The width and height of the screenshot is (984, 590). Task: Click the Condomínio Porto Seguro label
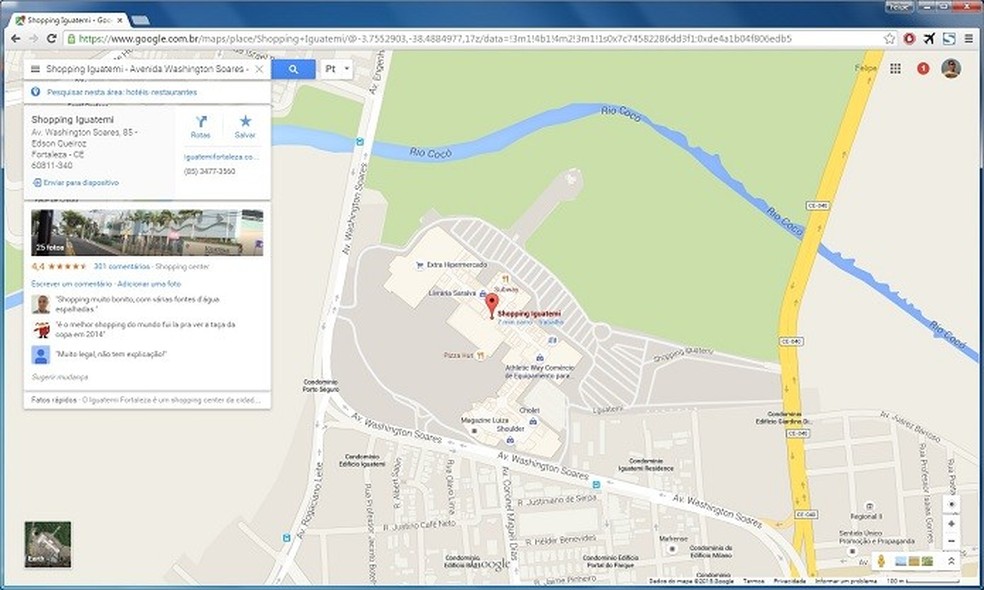320,385
